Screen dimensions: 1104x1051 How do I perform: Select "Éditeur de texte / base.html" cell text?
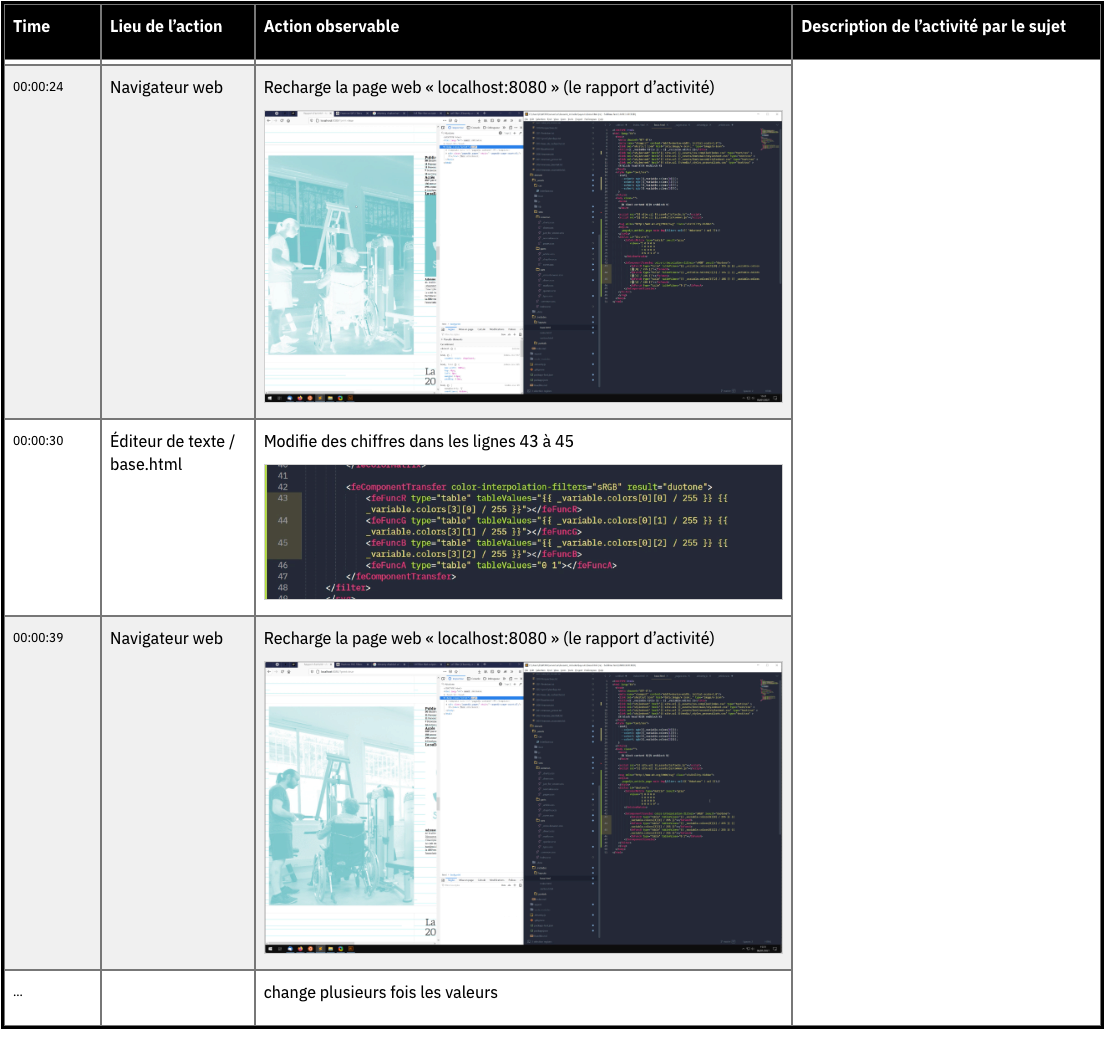click(x=172, y=452)
